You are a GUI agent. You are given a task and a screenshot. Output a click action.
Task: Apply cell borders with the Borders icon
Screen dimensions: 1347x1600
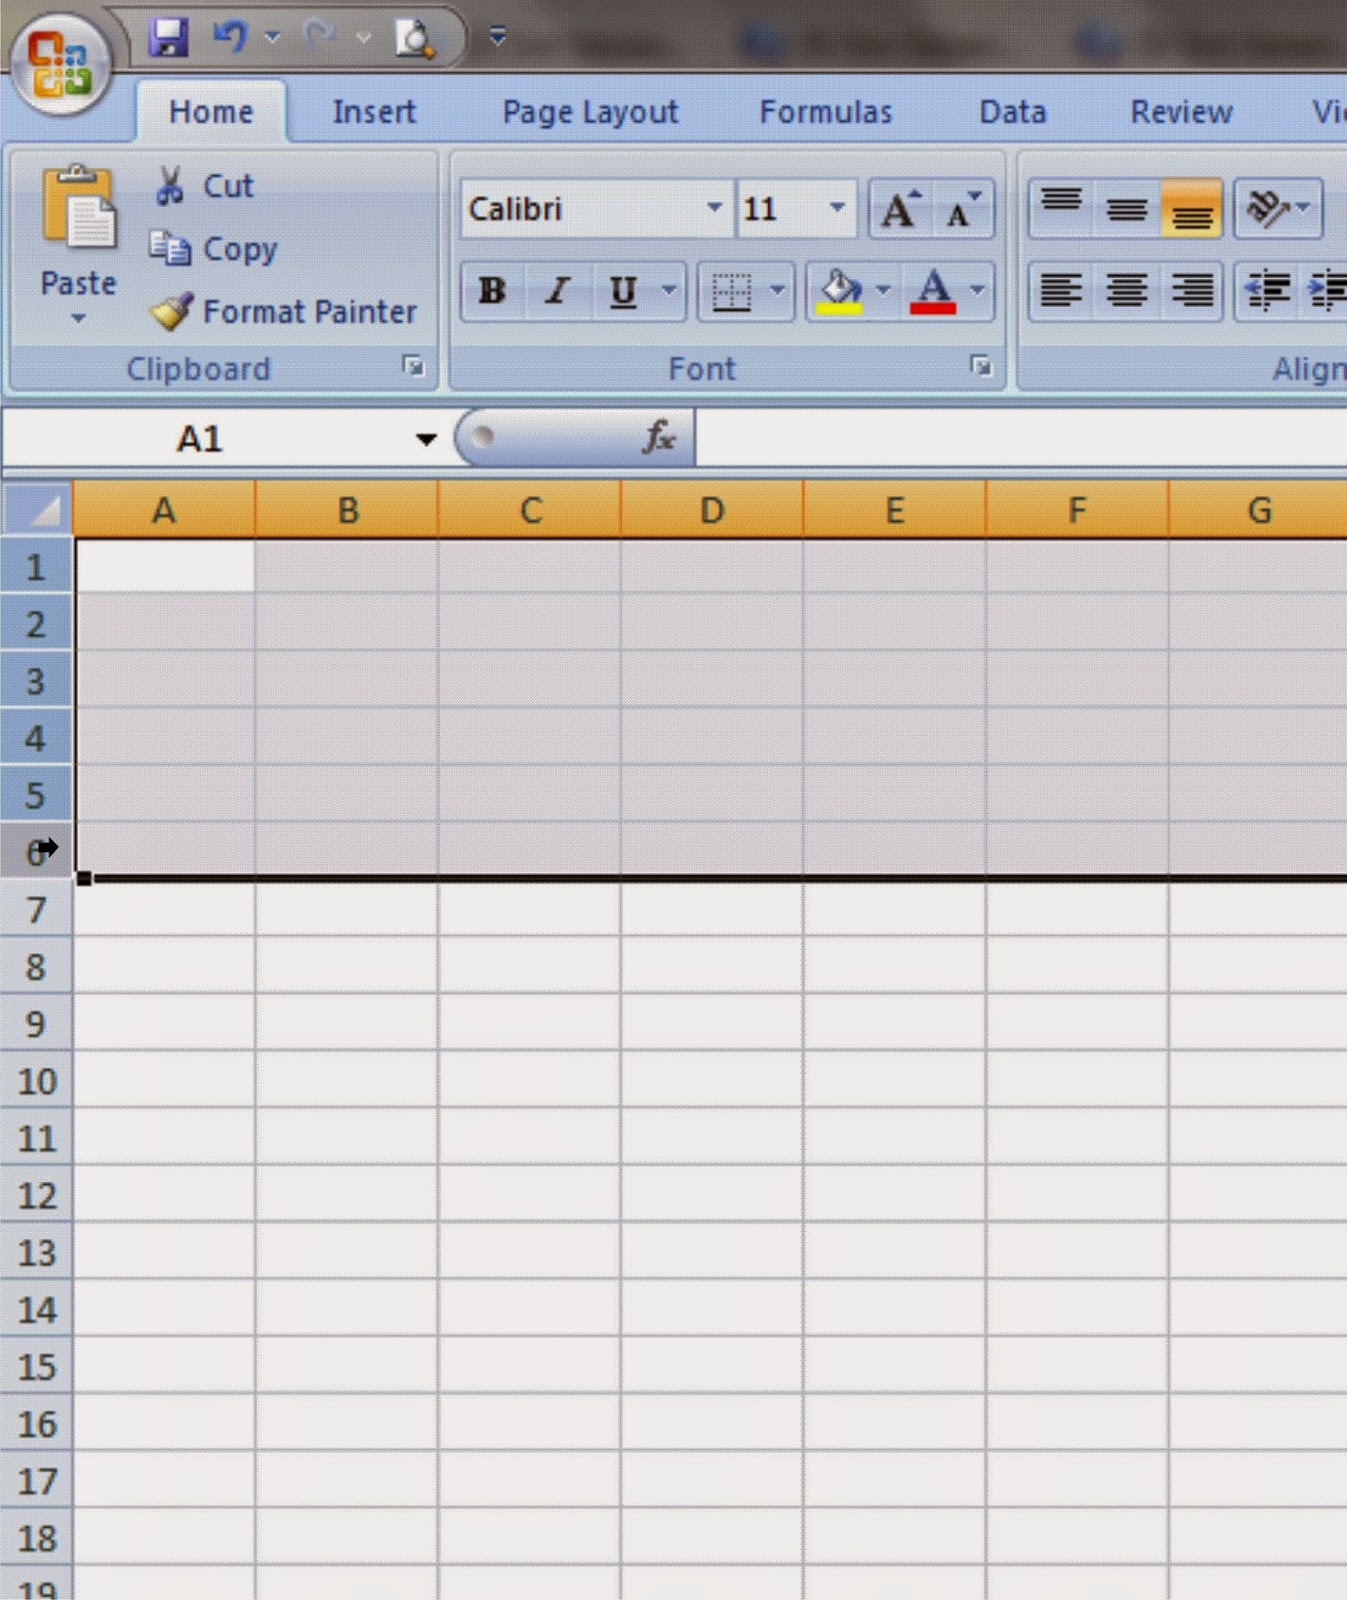(x=731, y=292)
